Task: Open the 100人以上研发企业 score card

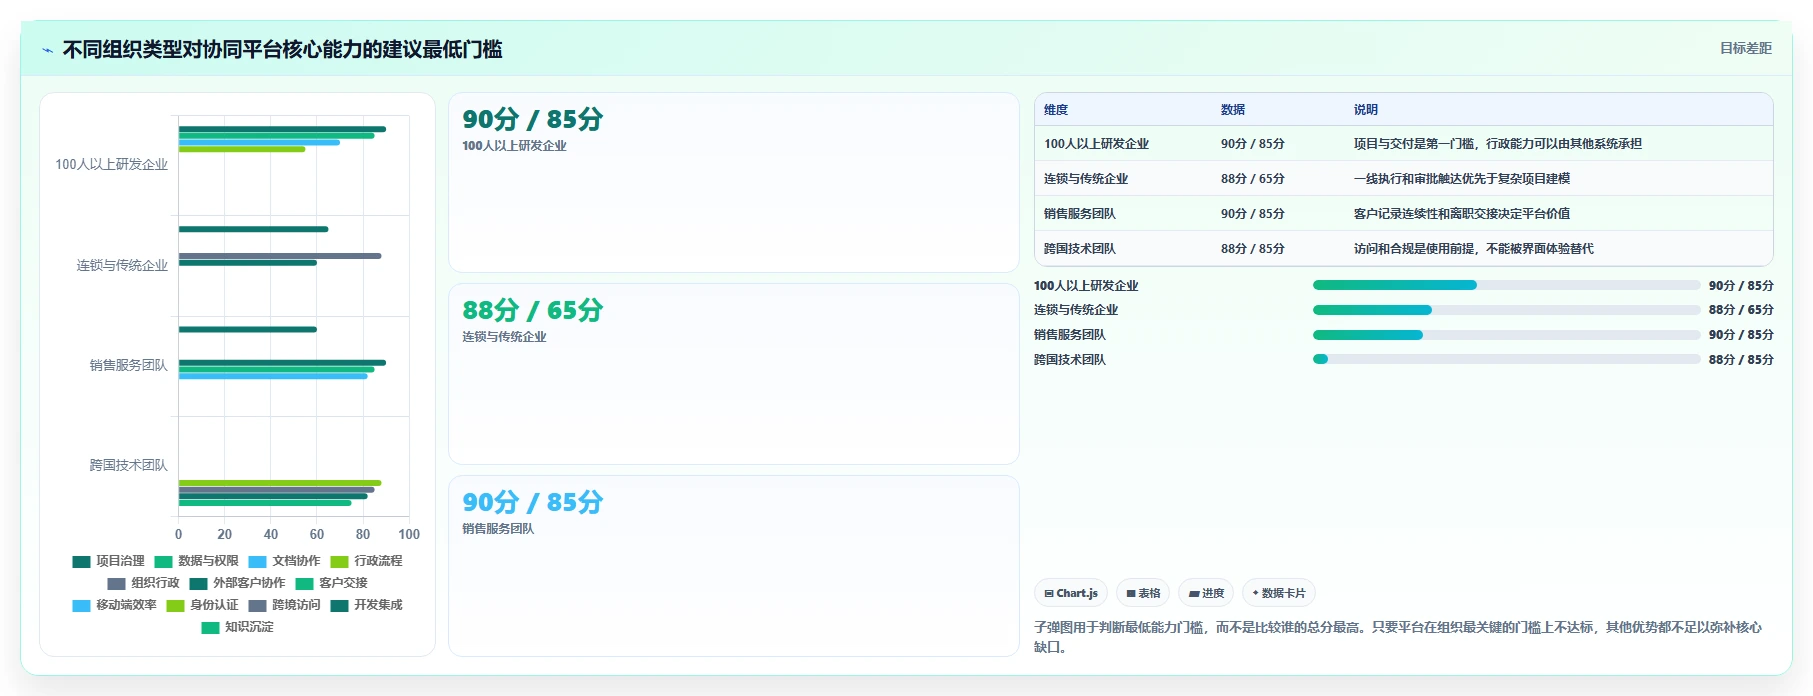Action: pyautogui.click(x=734, y=183)
